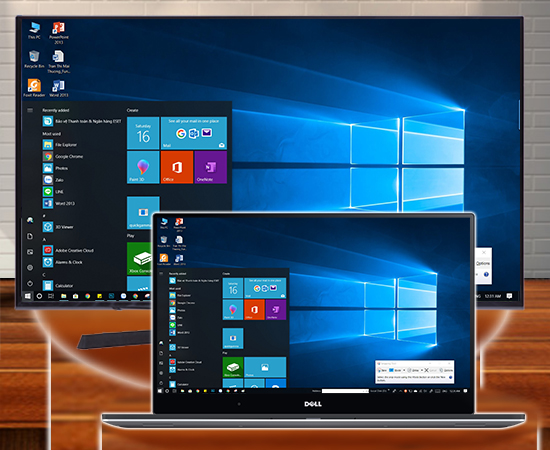Viewport: 550px width, 450px height.
Task: Click letter A header in monitor app list
Action: pyautogui.click(x=44, y=239)
